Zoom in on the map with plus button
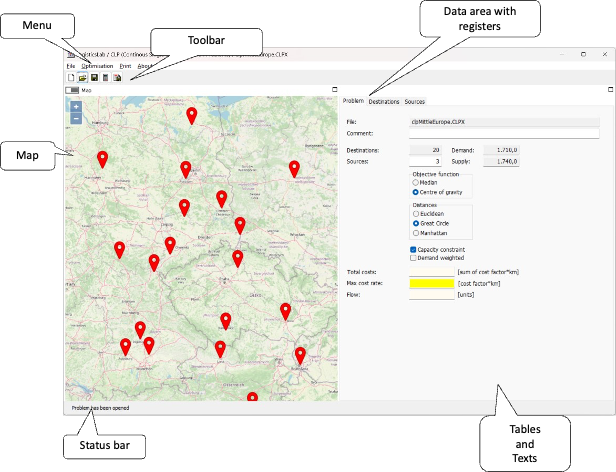Viewport: 616px width, 472px height. (x=76, y=106)
